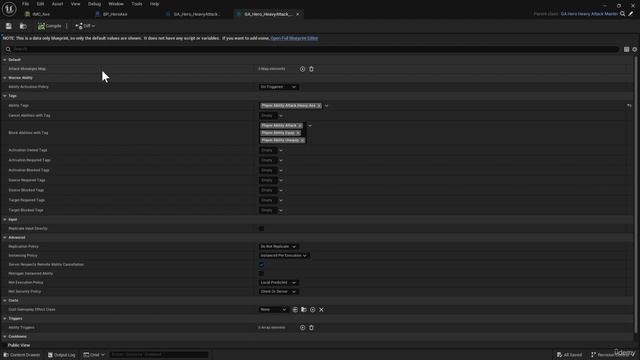Expand the Ability Tags dropdown arrow

click(x=327, y=106)
